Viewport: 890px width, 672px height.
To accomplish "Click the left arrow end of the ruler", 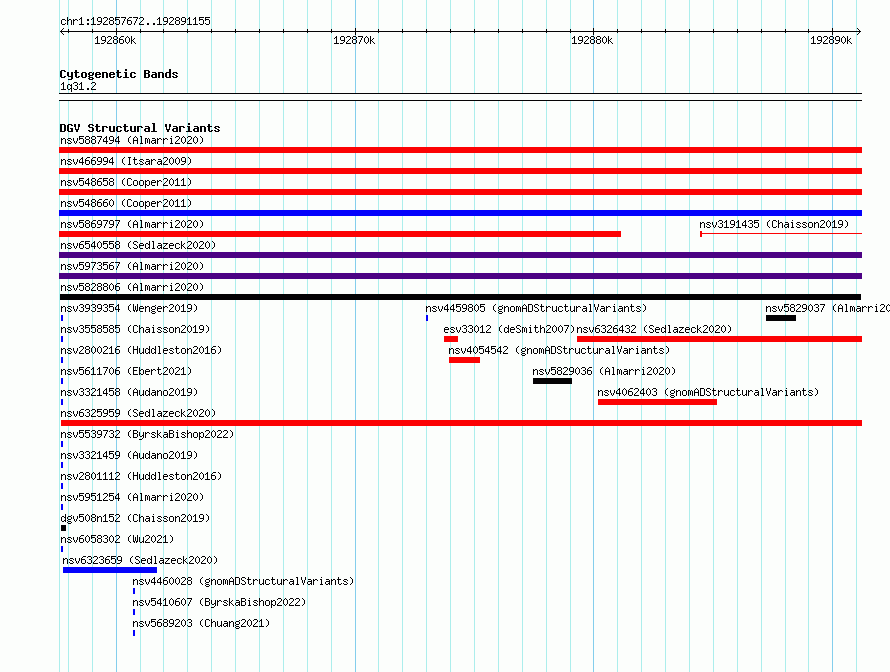I will pos(62,32).
